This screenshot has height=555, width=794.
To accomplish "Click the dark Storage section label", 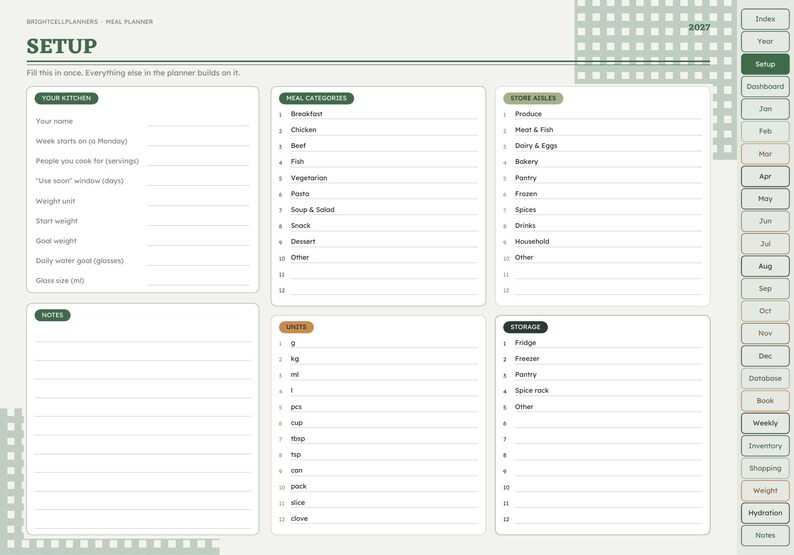I will tap(525, 327).
